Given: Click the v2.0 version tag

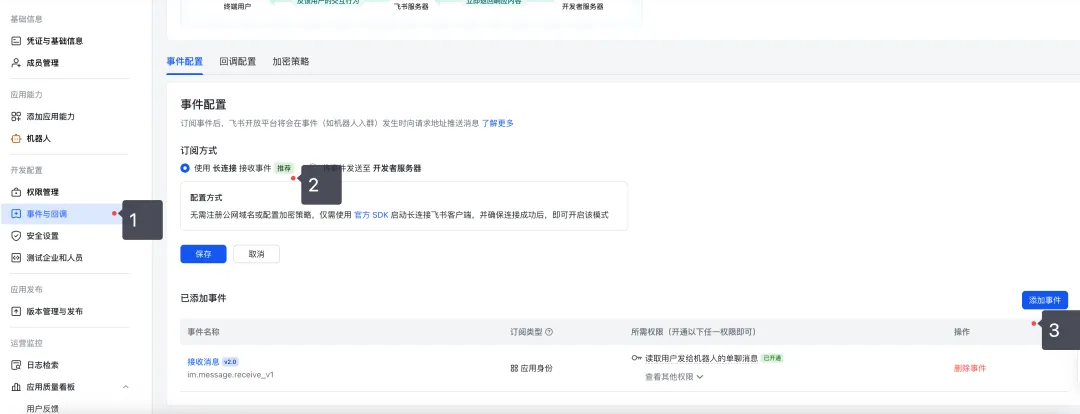Looking at the screenshot, I should [230, 362].
